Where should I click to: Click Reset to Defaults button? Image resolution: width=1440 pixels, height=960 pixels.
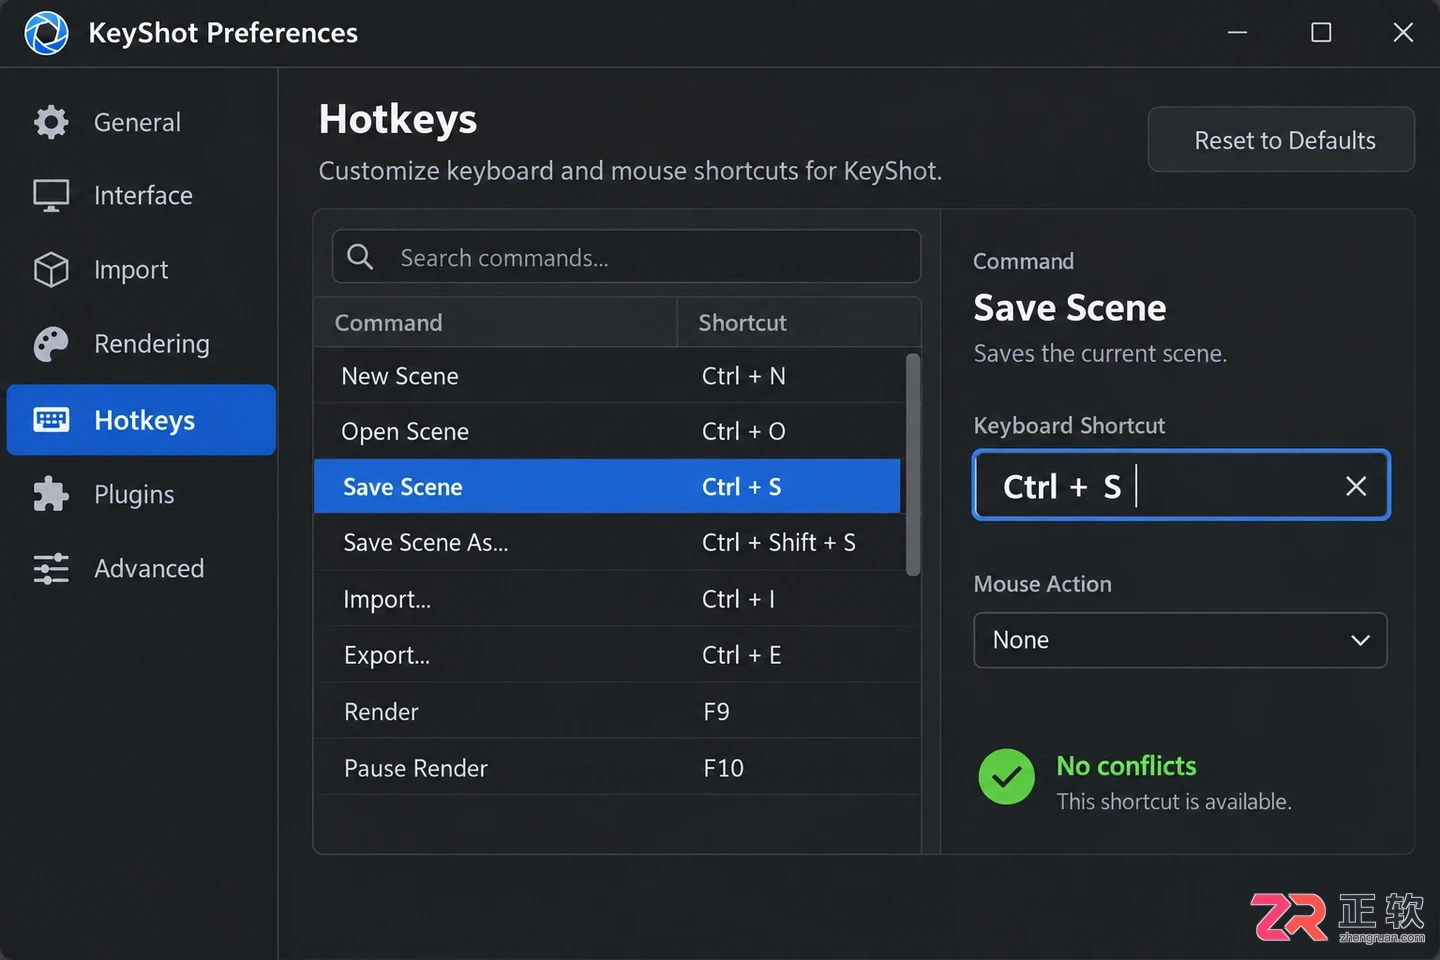click(1281, 140)
